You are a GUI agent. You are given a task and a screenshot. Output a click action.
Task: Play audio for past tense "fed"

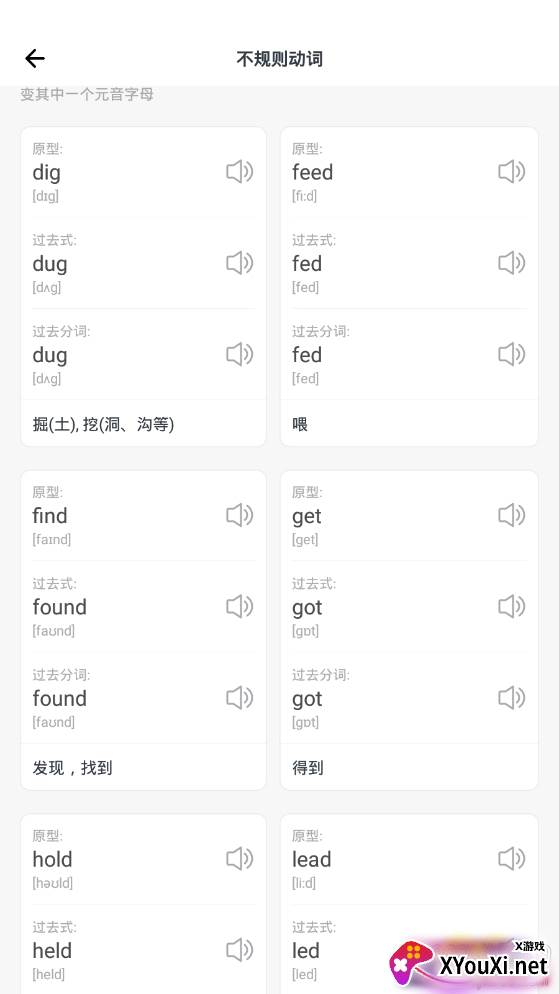pyautogui.click(x=511, y=263)
